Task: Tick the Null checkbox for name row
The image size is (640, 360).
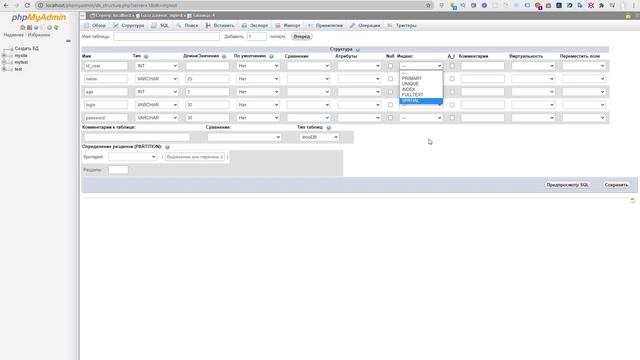Action: [x=390, y=79]
